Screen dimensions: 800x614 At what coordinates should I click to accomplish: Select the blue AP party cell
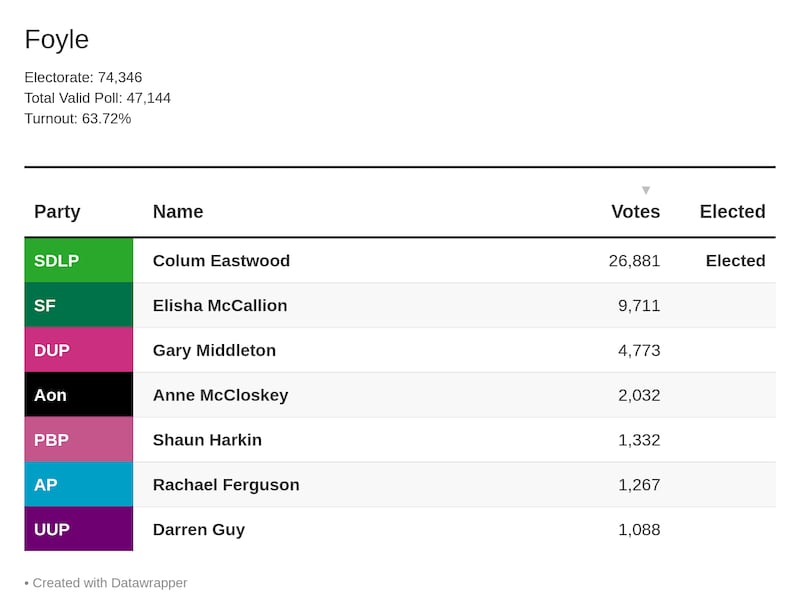78,485
